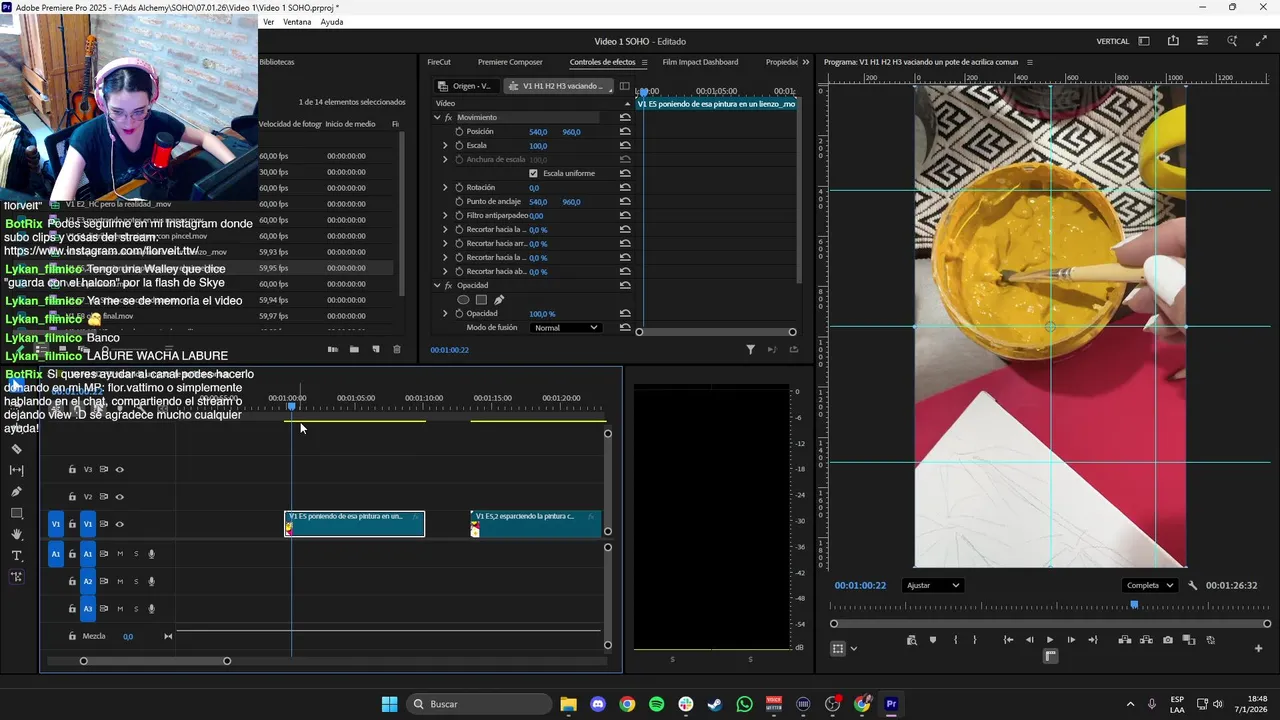Toggle V1 track output eye

point(119,524)
